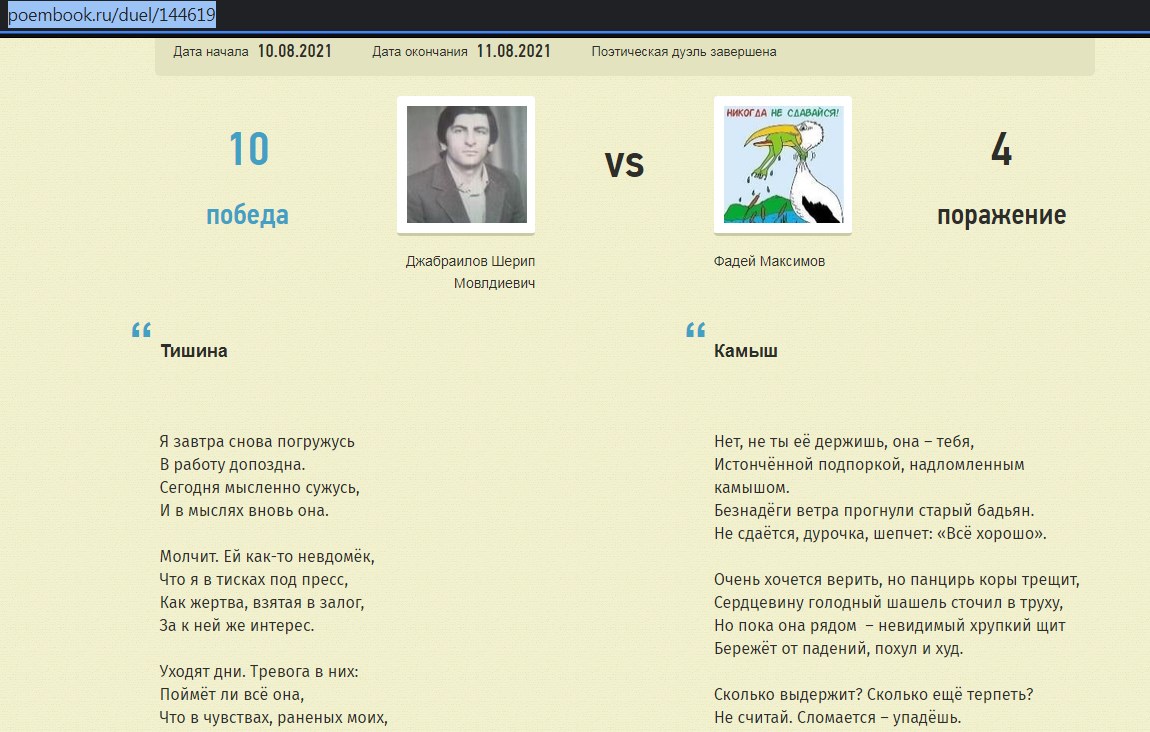The width and height of the screenshot is (1150, 732).
Task: Click the winning score 10
Action: click(x=248, y=150)
